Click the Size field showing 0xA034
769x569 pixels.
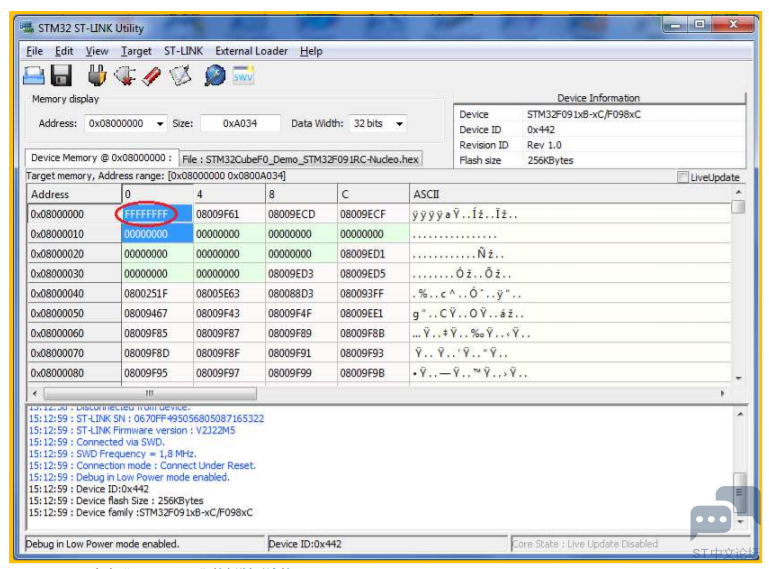(x=240, y=124)
